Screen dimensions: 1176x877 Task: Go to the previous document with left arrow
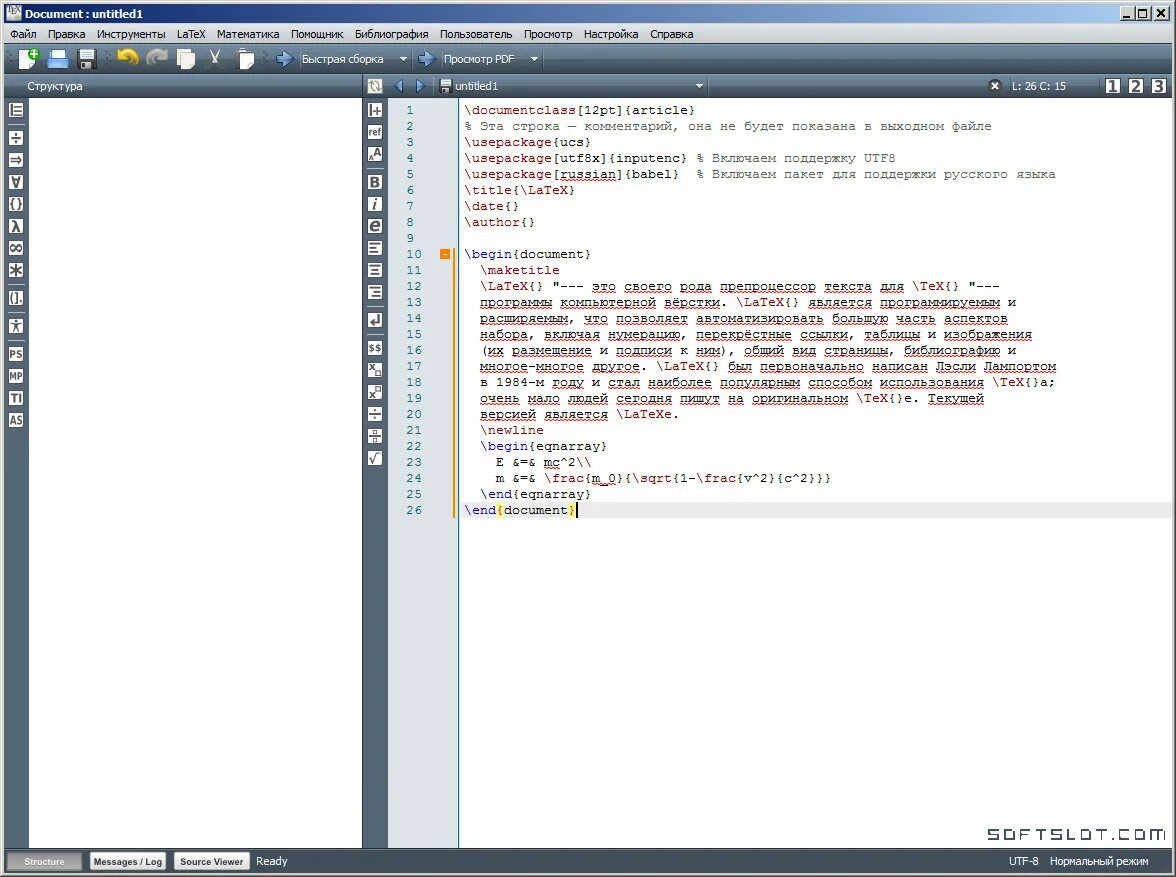[x=398, y=86]
